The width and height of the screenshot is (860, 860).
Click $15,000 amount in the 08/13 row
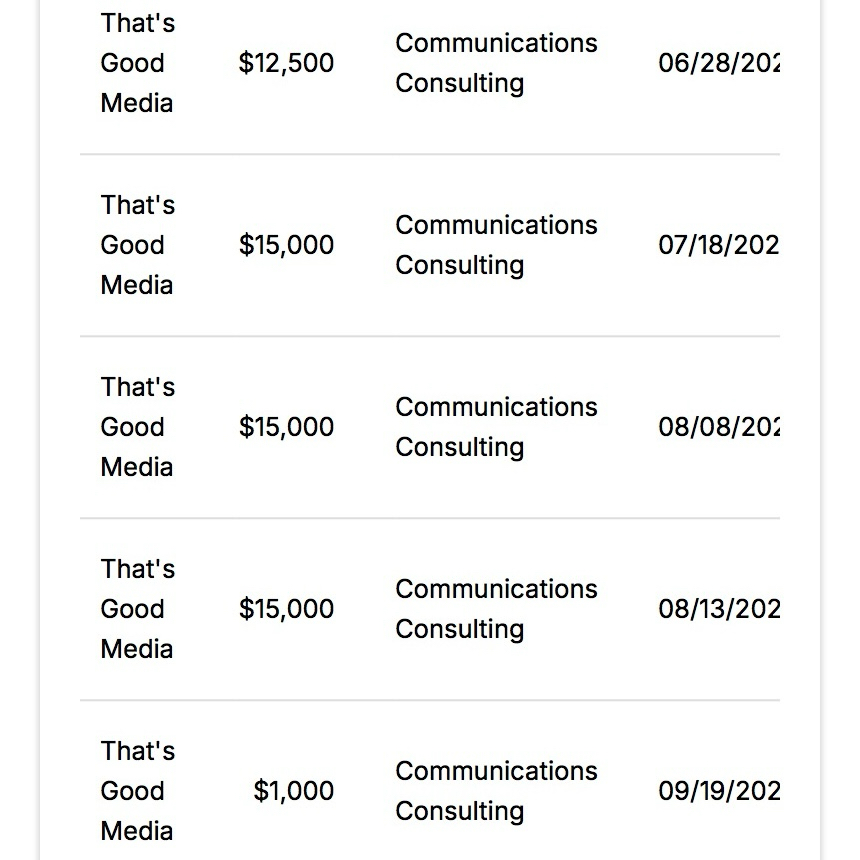point(286,609)
